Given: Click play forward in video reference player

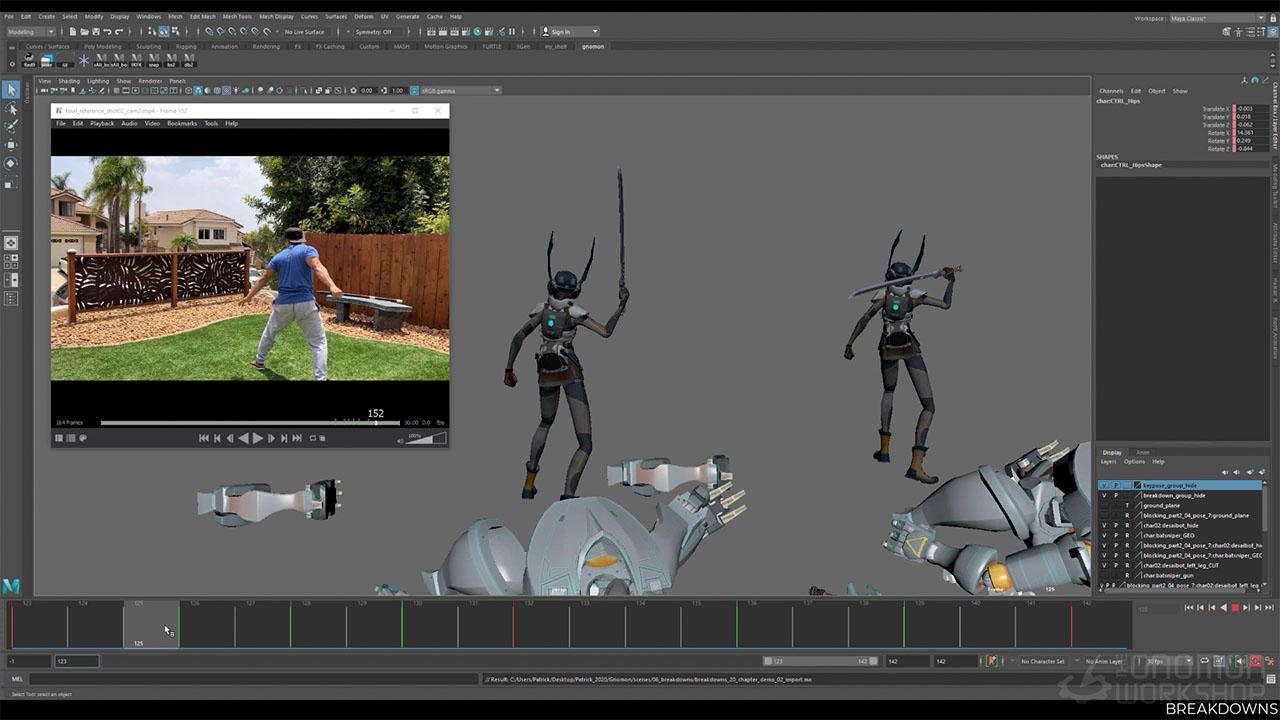Looking at the screenshot, I should pos(257,438).
